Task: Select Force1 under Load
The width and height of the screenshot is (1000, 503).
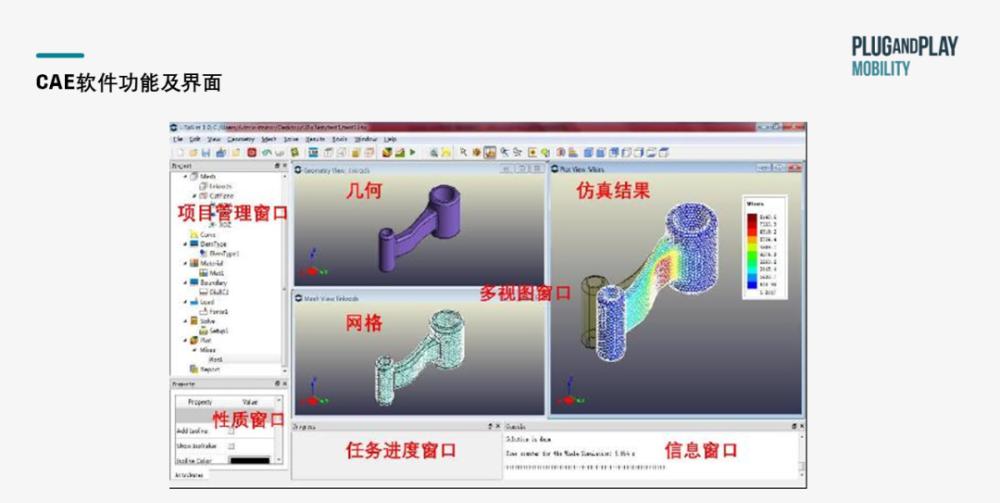Action: point(219,311)
